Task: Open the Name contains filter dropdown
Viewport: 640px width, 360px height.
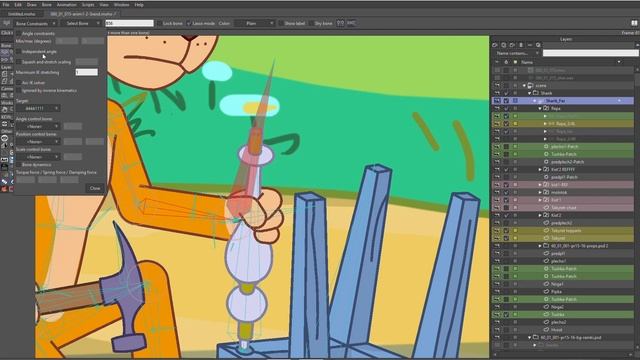Action: coord(518,53)
